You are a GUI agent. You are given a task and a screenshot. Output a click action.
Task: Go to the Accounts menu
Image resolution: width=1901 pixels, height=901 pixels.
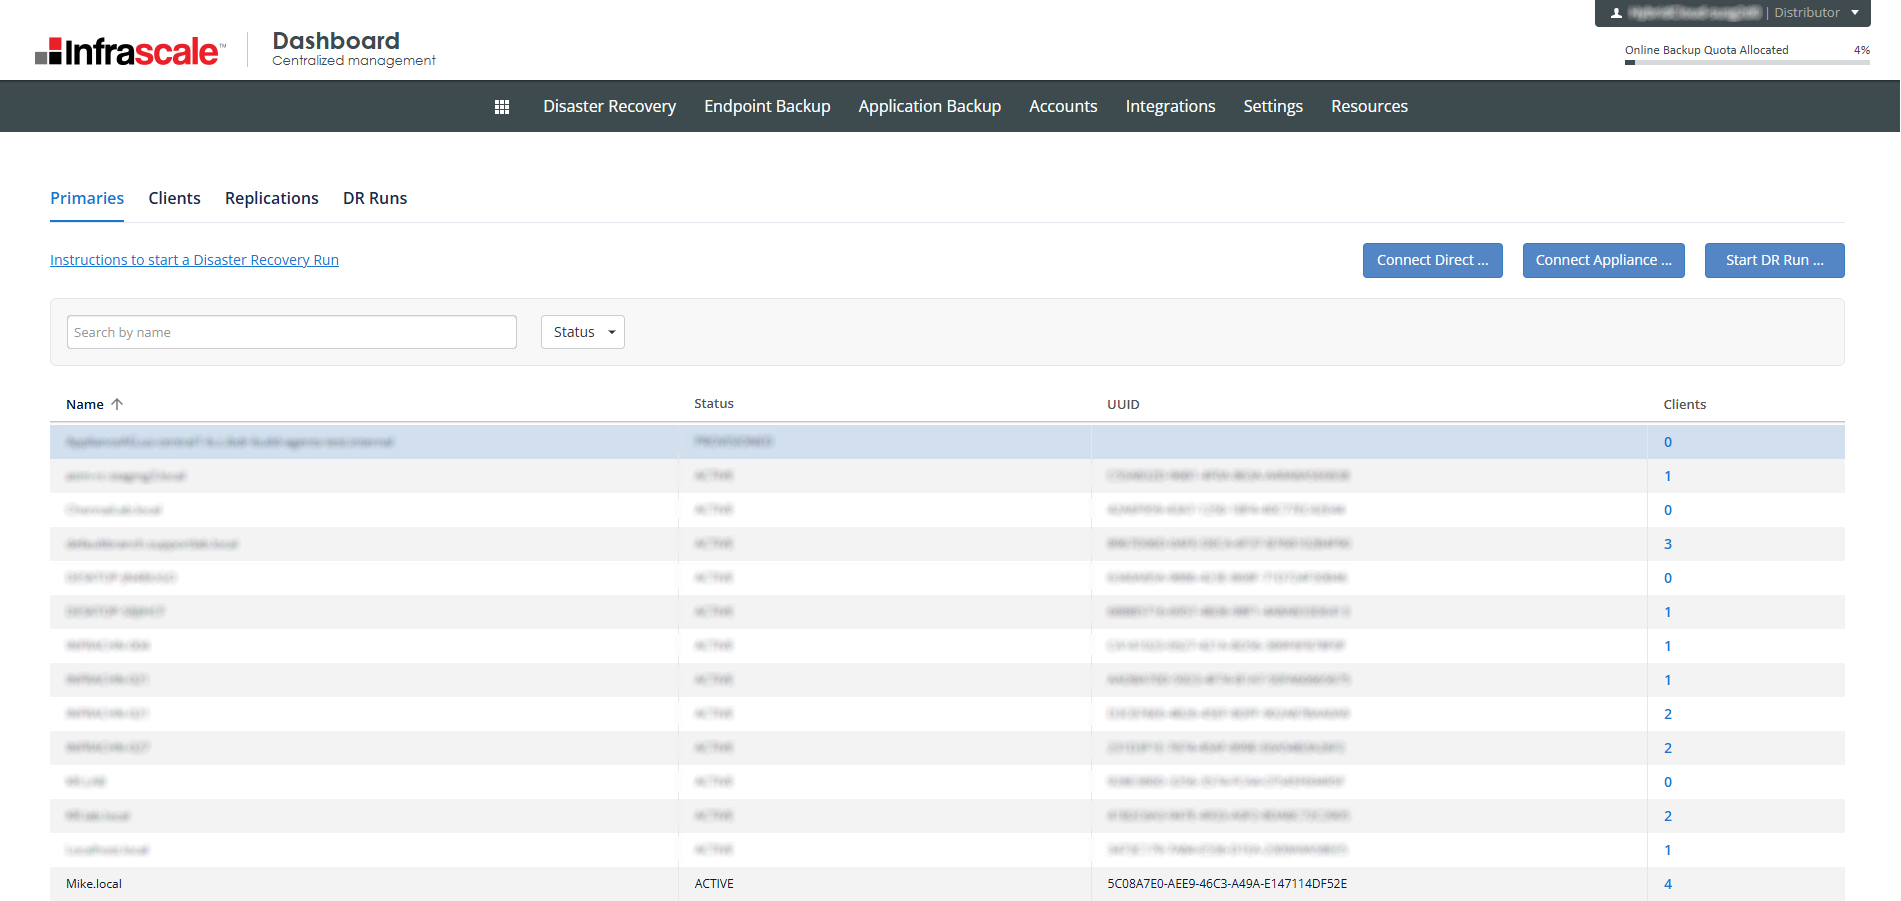click(x=1063, y=106)
